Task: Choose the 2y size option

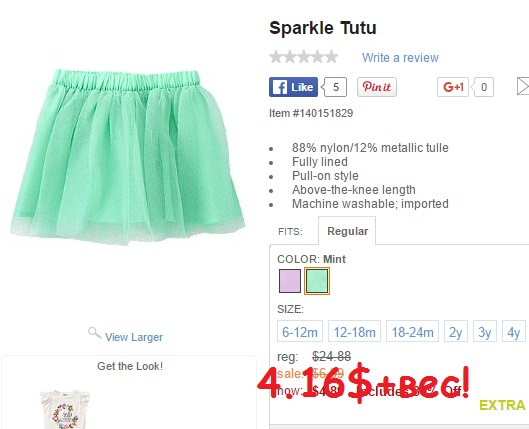Action: (x=456, y=331)
